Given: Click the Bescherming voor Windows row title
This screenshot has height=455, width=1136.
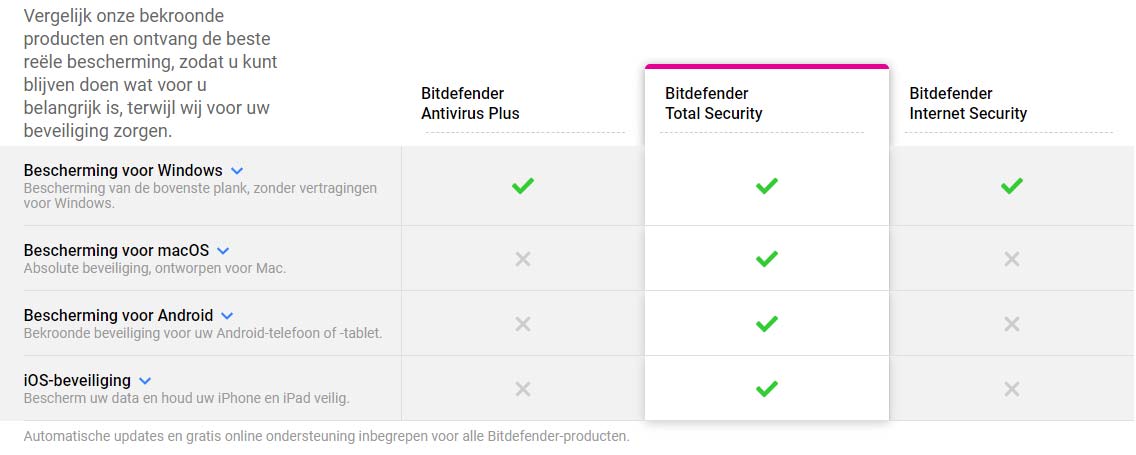Looking at the screenshot, I should pyautogui.click(x=123, y=171).
